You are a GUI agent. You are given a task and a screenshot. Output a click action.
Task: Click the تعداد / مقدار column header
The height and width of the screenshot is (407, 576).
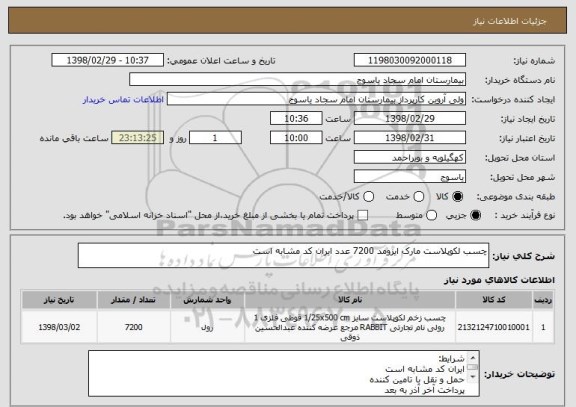tap(133, 300)
